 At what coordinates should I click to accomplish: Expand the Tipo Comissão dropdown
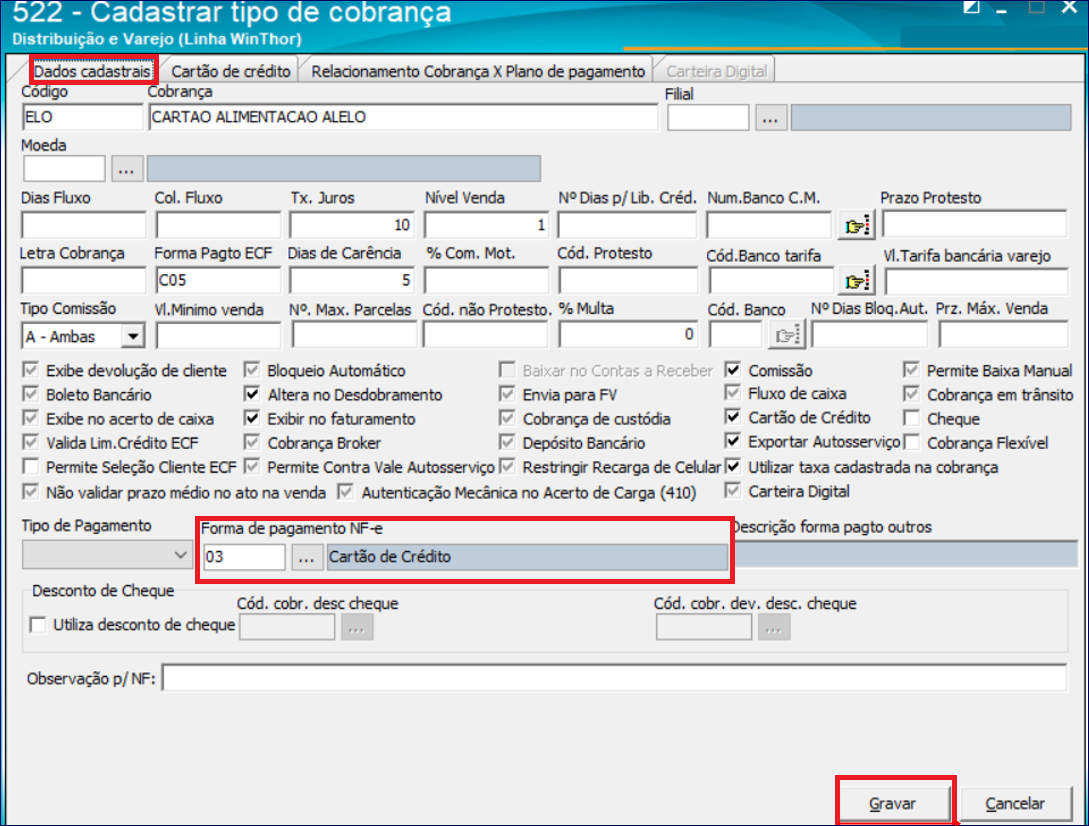132,336
